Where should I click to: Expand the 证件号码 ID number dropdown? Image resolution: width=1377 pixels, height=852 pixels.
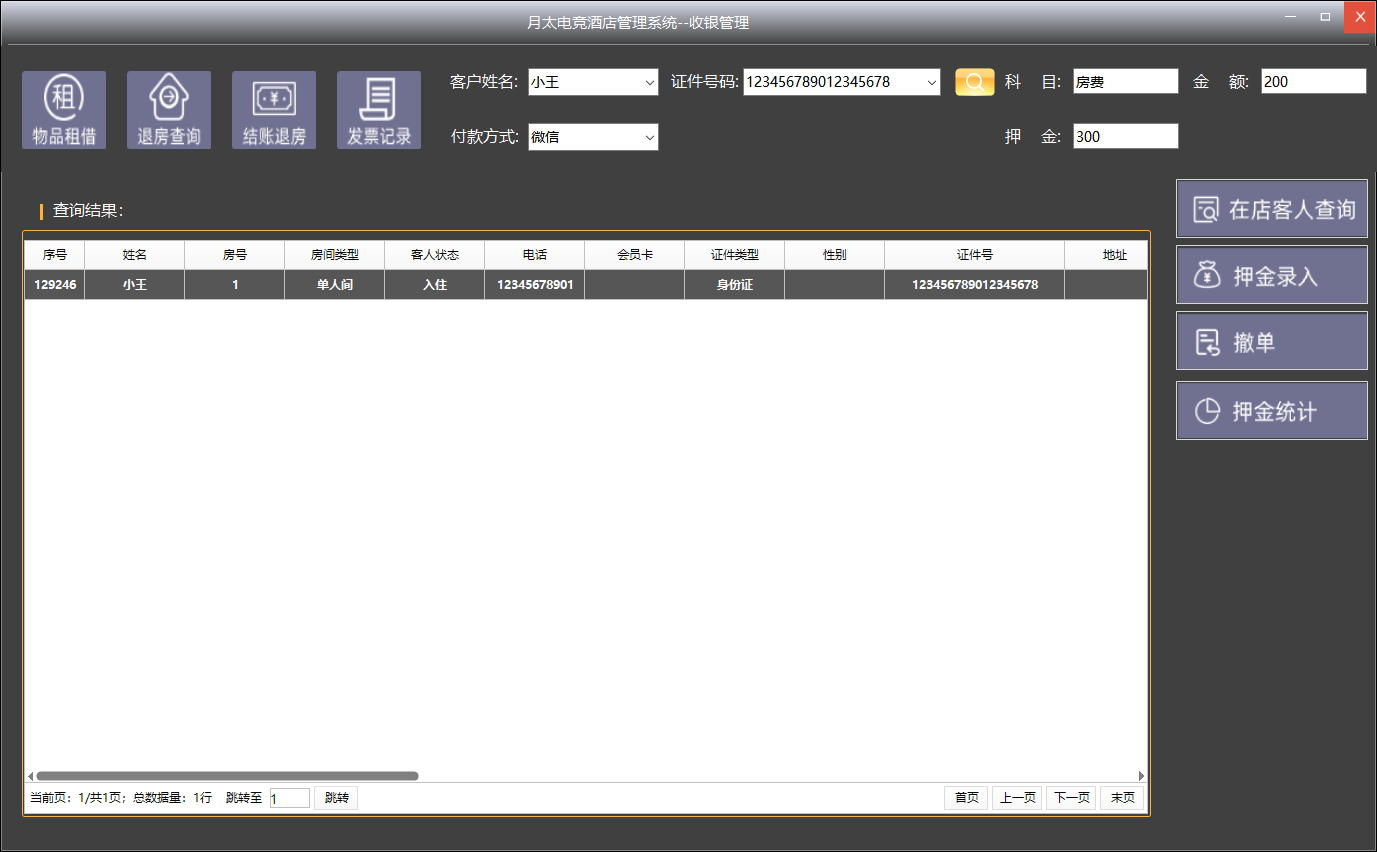pos(931,82)
